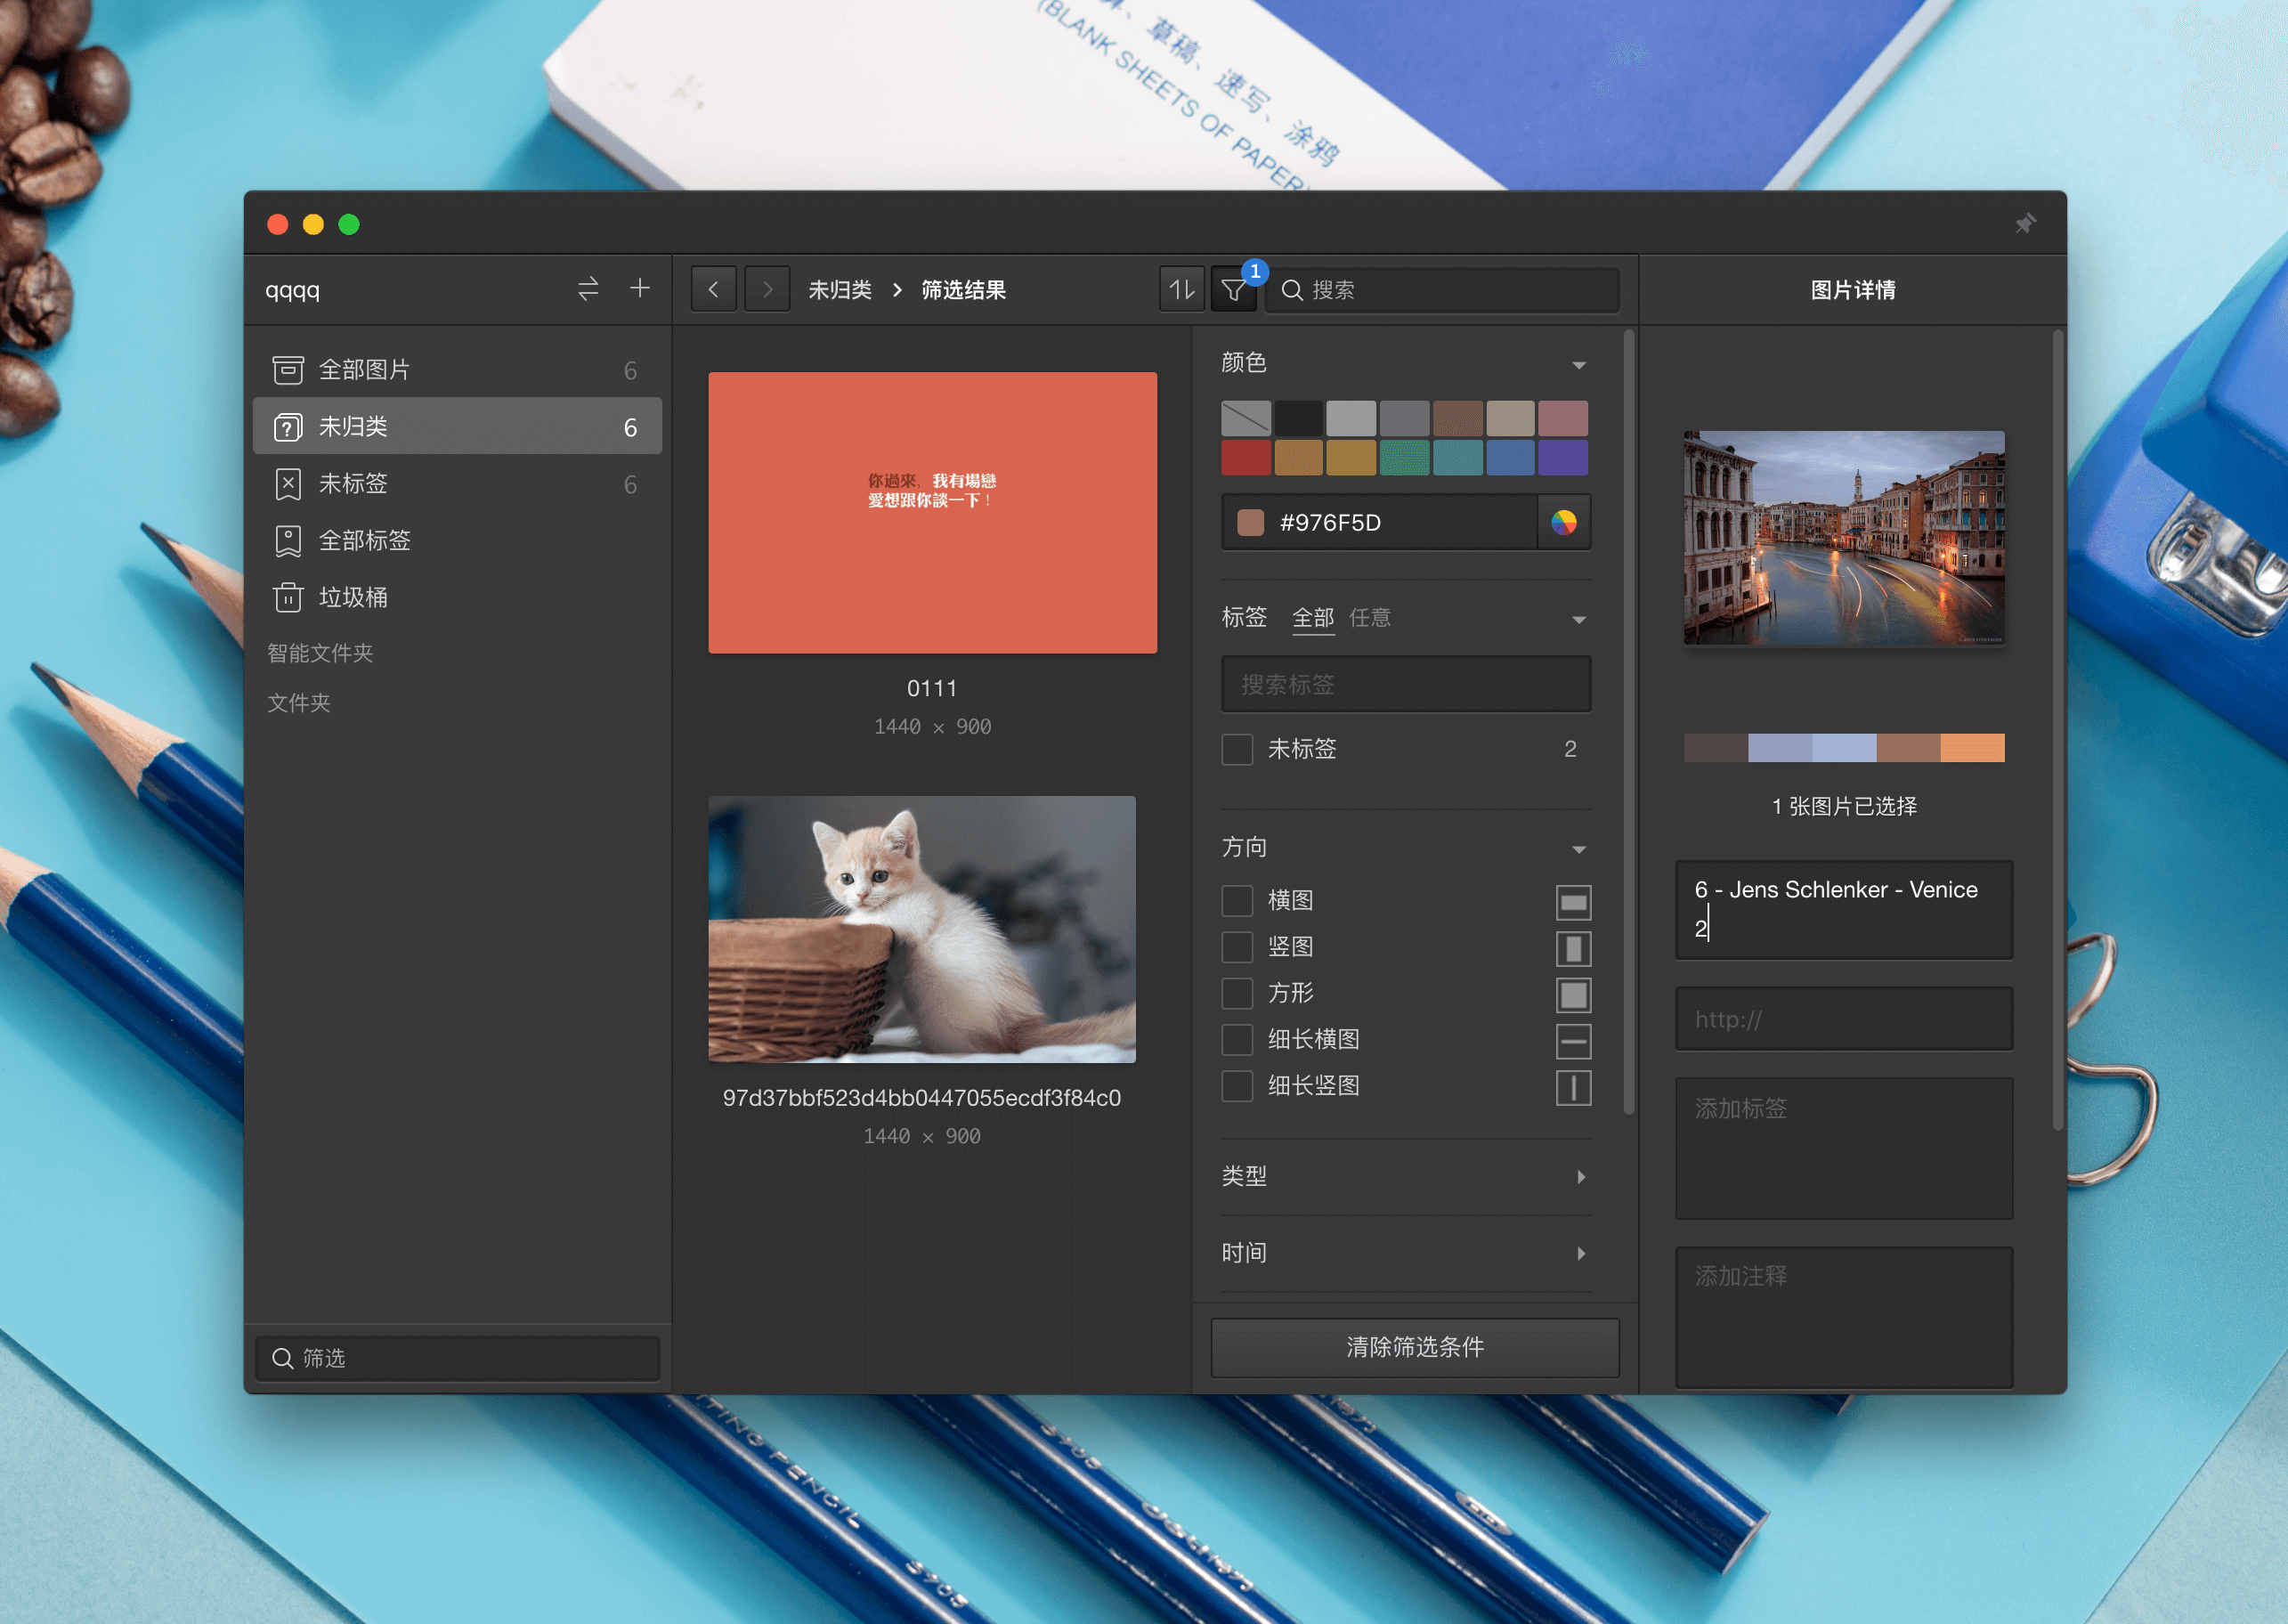This screenshot has width=2288, height=1624.
Task: Click the square orientation icon
Action: pyautogui.click(x=1573, y=995)
